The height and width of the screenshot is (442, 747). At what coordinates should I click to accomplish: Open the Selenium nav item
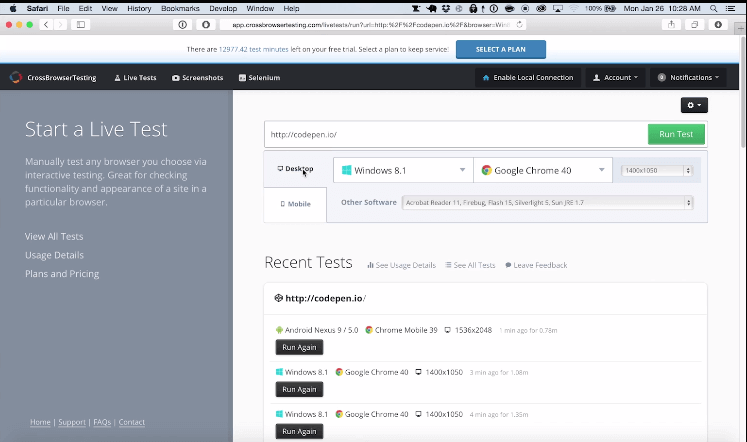pyautogui.click(x=259, y=78)
